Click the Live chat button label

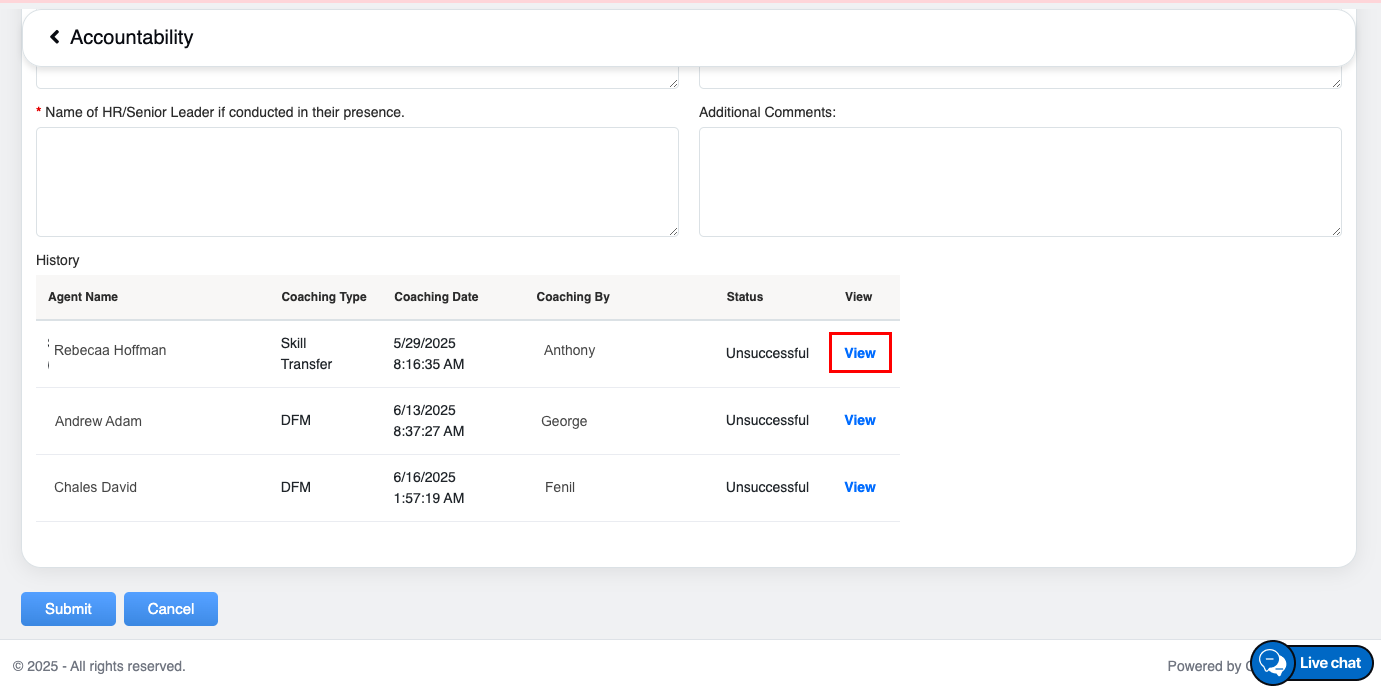1330,663
